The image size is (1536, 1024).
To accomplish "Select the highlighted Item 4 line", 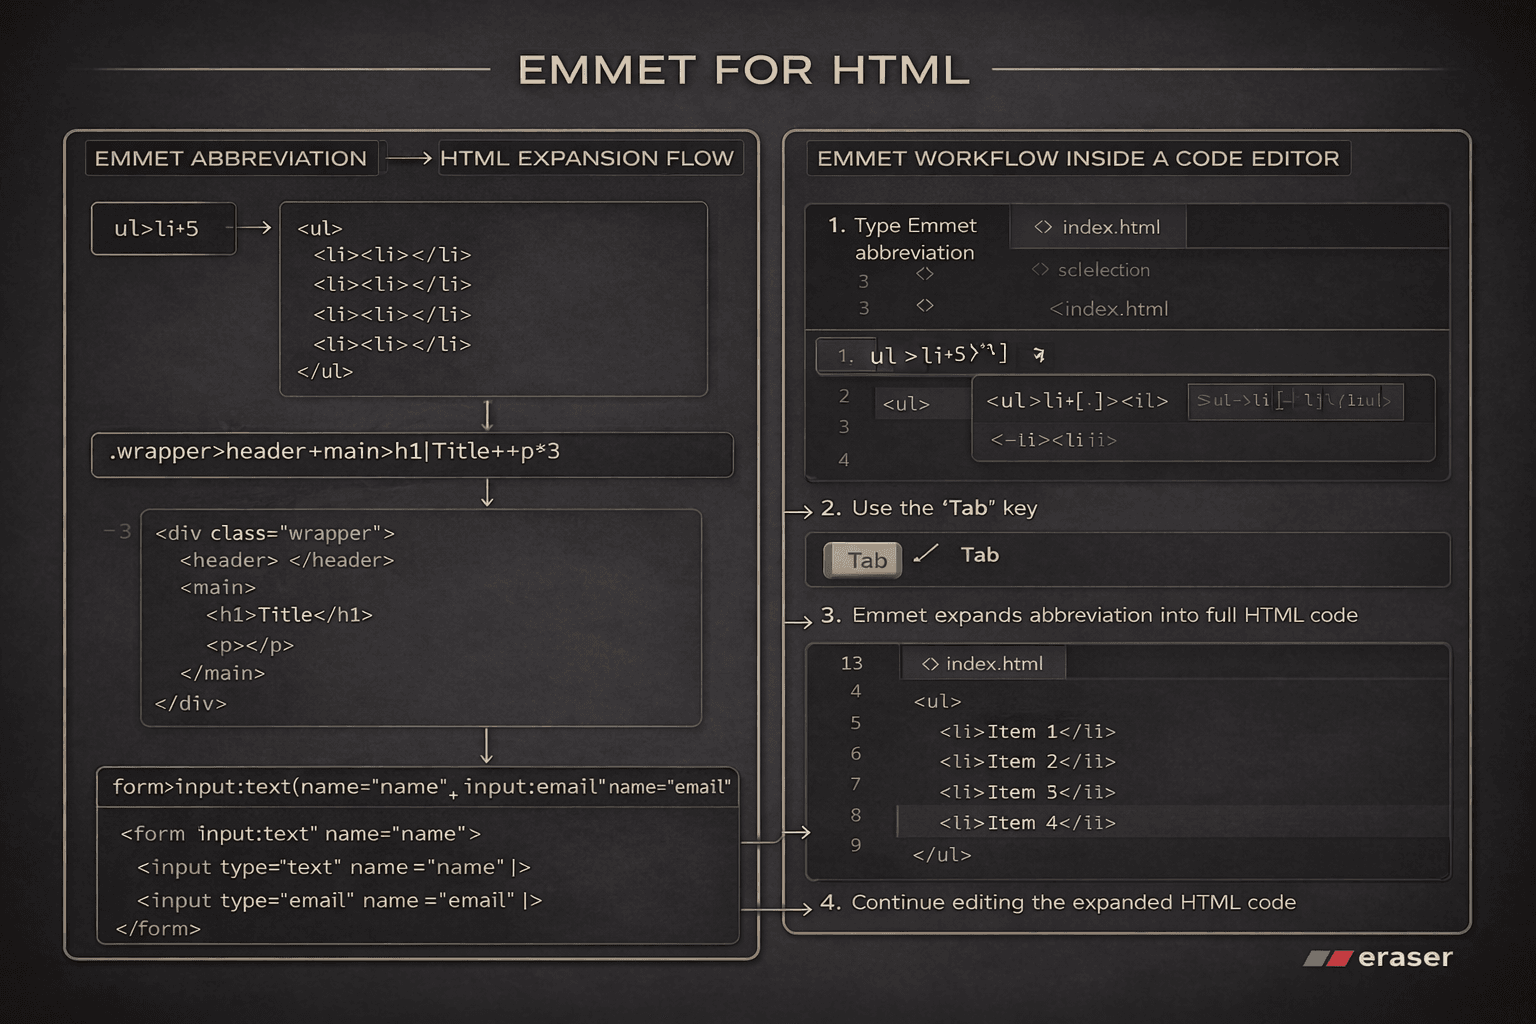I will point(1026,823).
